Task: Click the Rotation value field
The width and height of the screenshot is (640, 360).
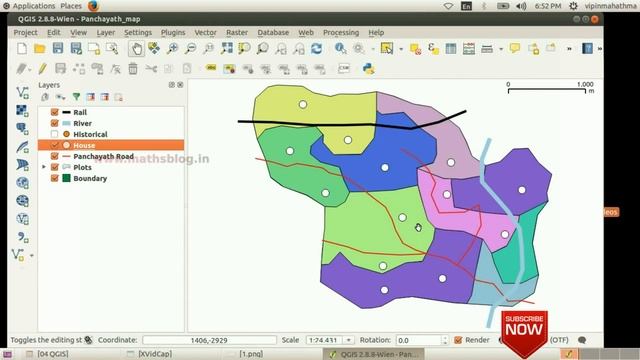Action: [419, 340]
